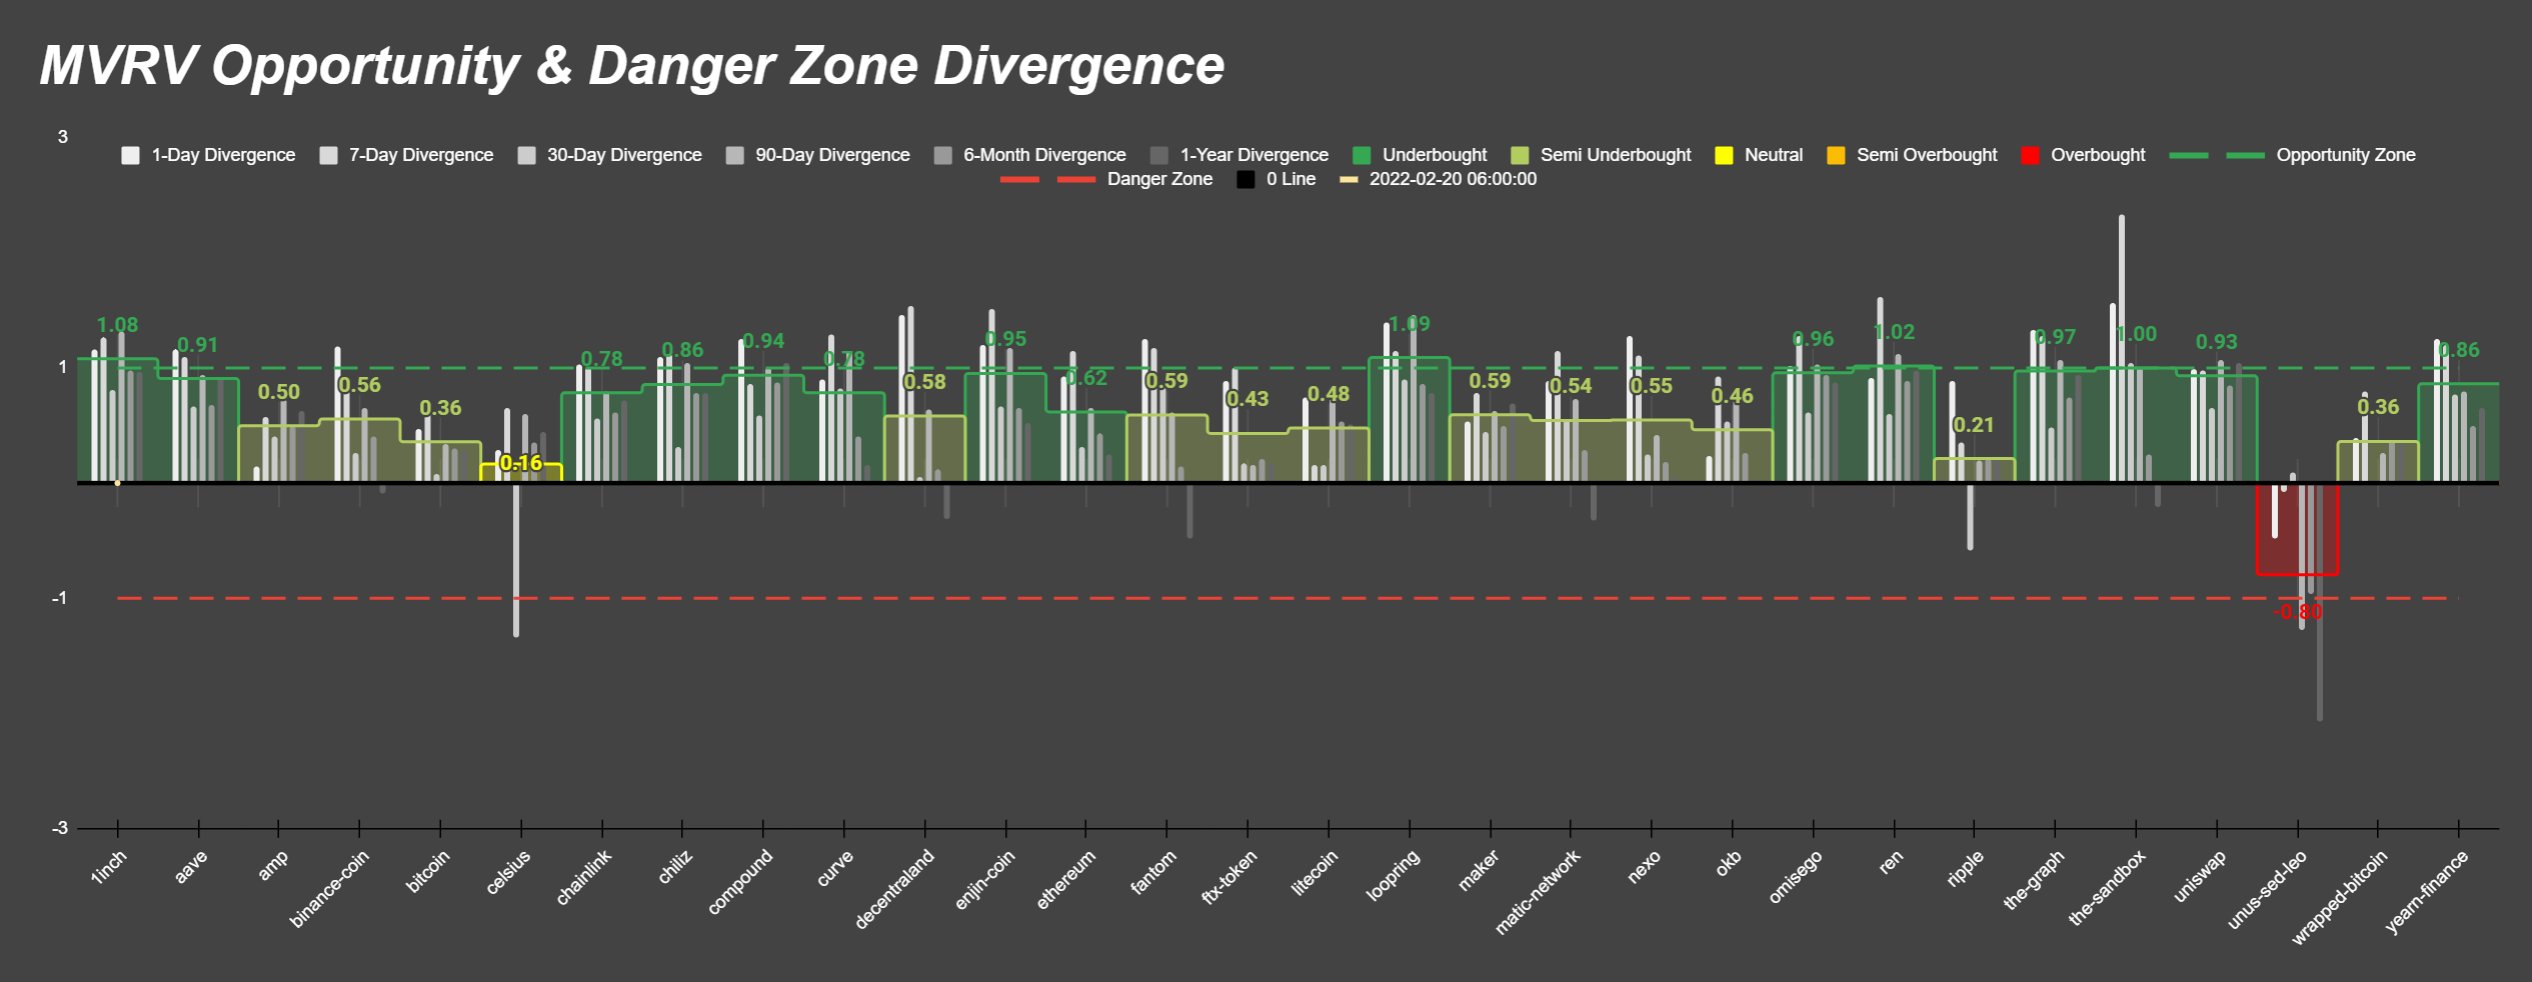Click the 1.00 value above the-sandbox

point(2136,334)
